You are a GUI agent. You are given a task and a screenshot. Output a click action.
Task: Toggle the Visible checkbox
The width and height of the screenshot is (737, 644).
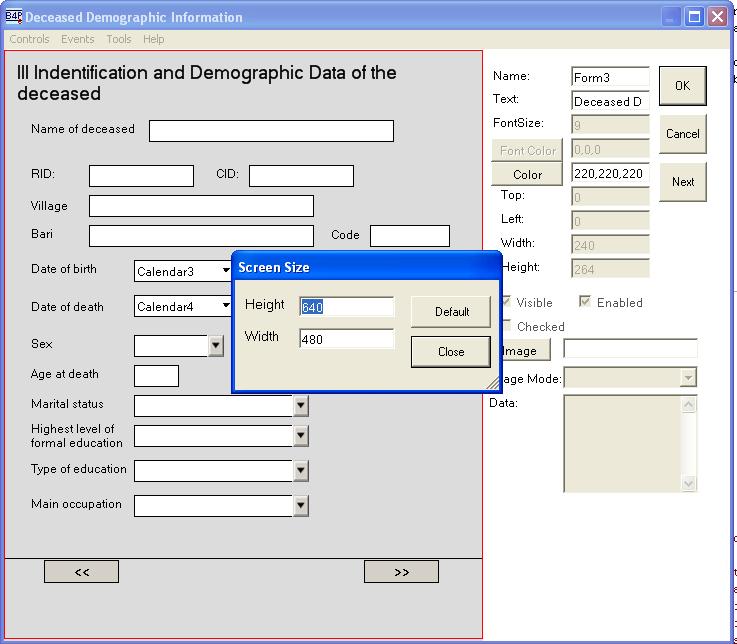click(507, 301)
